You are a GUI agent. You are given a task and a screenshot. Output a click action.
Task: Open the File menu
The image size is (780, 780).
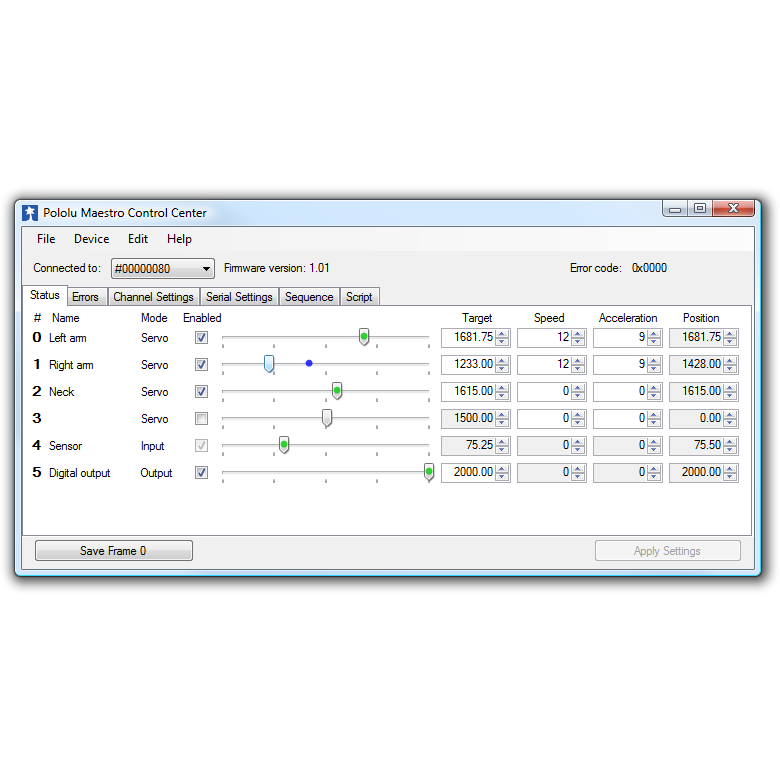coord(46,239)
